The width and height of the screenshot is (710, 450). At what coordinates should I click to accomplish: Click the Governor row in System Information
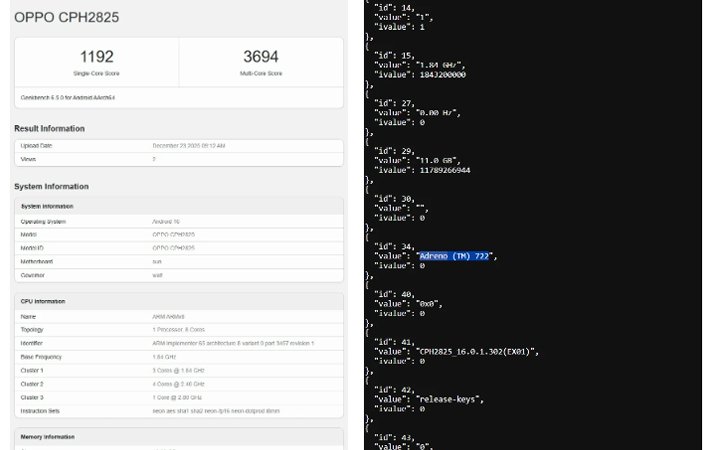tap(178, 275)
